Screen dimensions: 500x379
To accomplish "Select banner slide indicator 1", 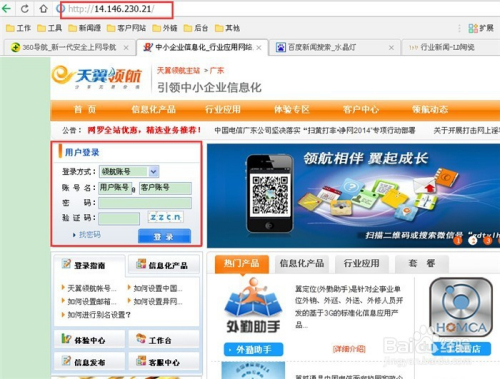I will click(458, 240).
